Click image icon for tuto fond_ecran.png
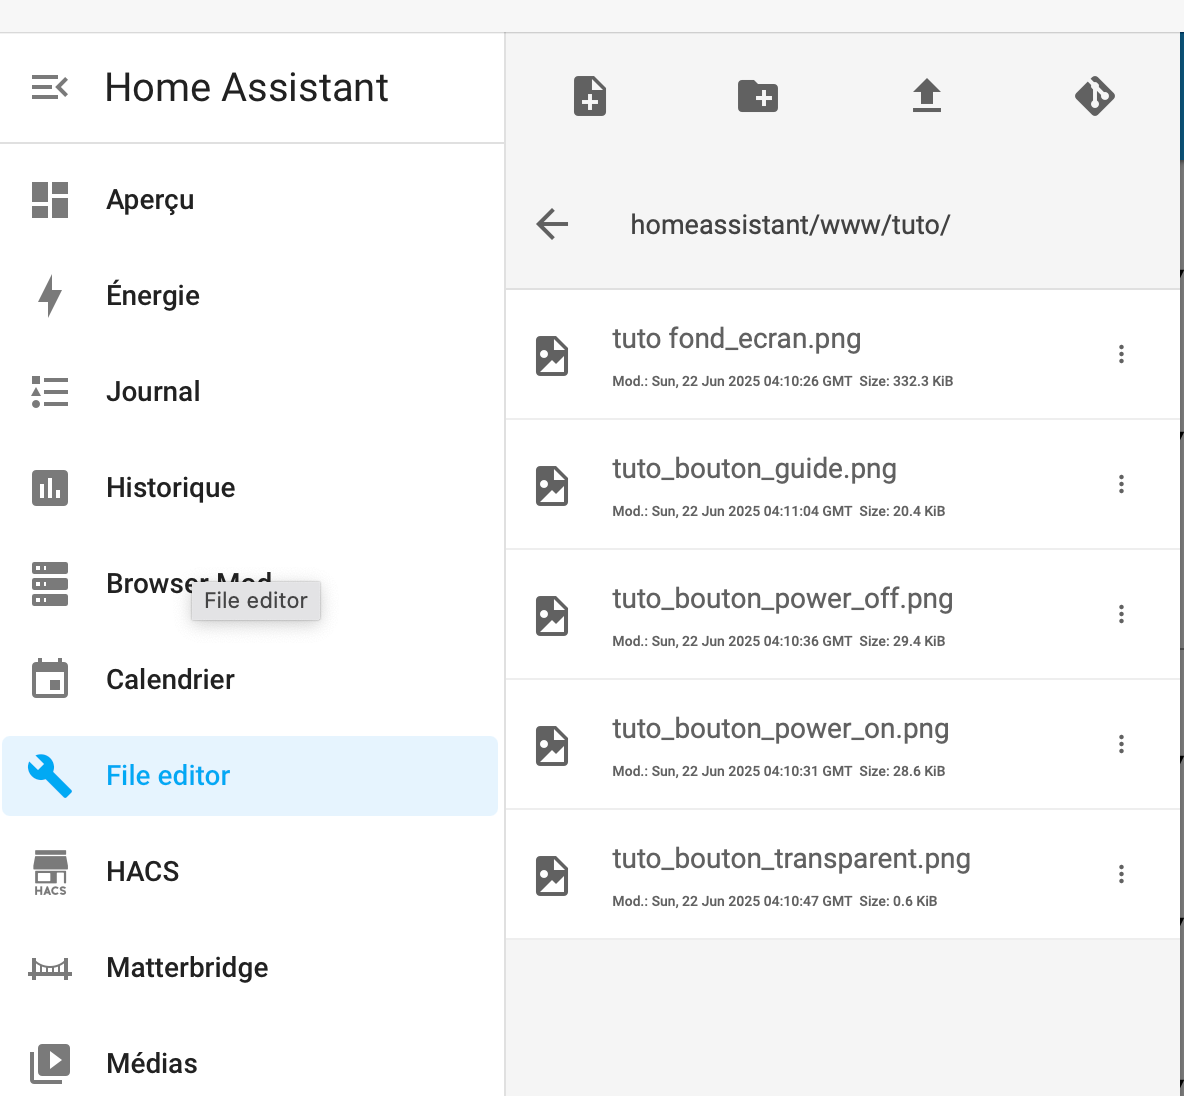The width and height of the screenshot is (1184, 1096). point(552,356)
